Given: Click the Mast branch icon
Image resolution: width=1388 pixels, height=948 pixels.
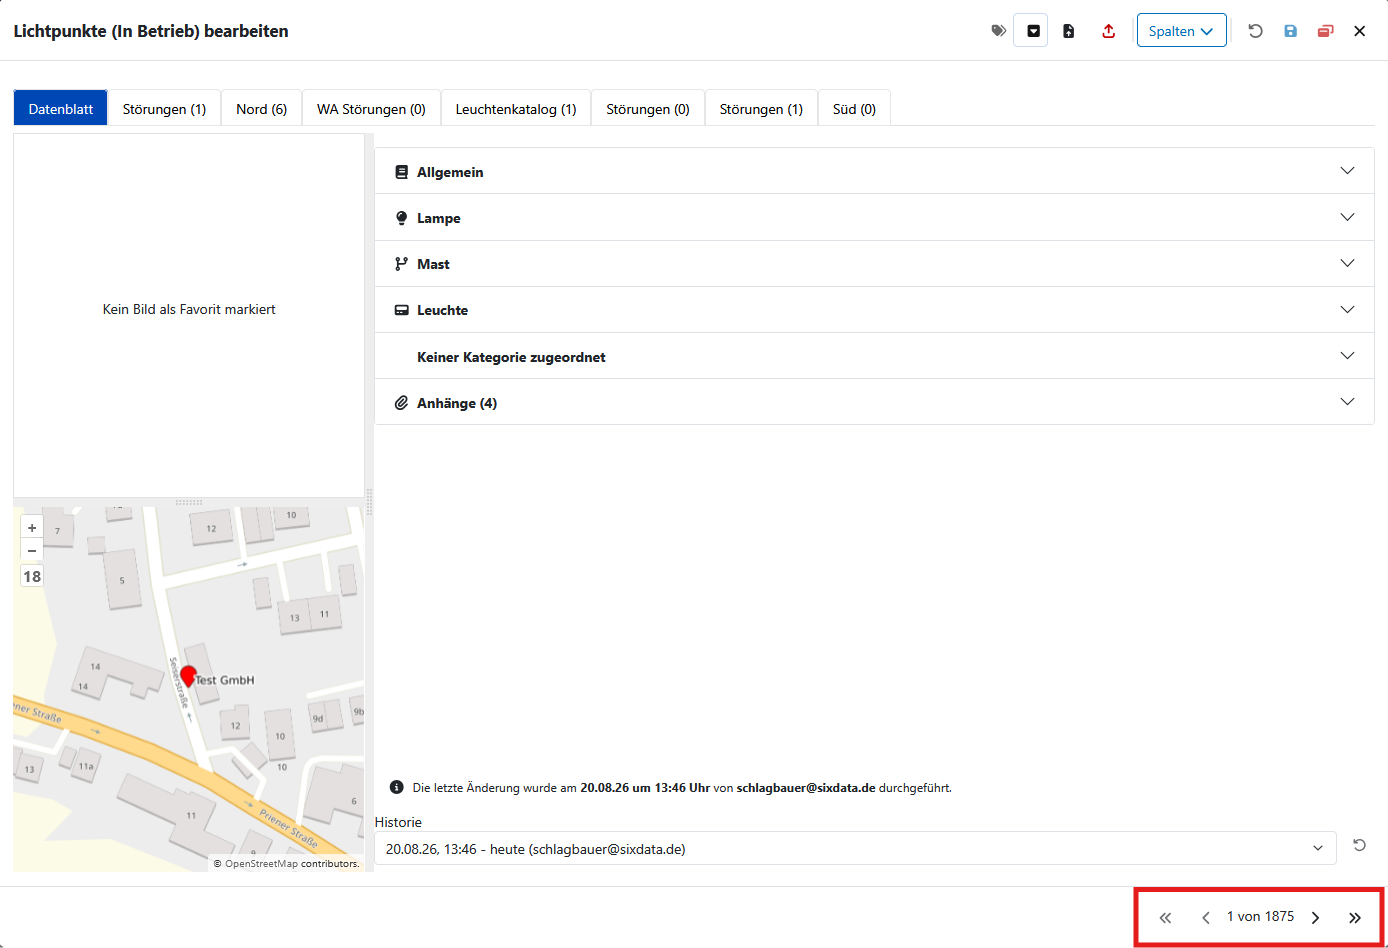Looking at the screenshot, I should click(401, 264).
